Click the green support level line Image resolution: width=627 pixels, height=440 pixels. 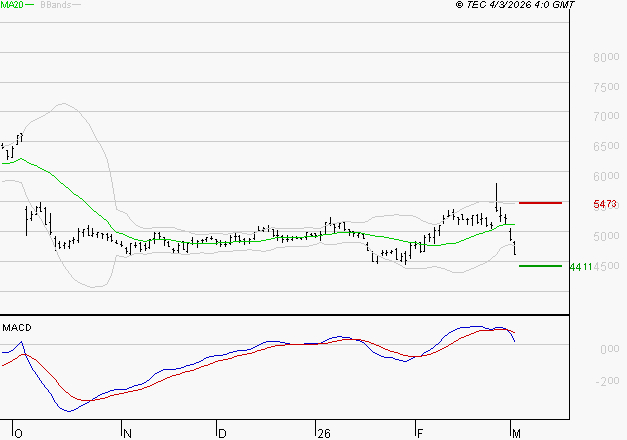(540, 266)
